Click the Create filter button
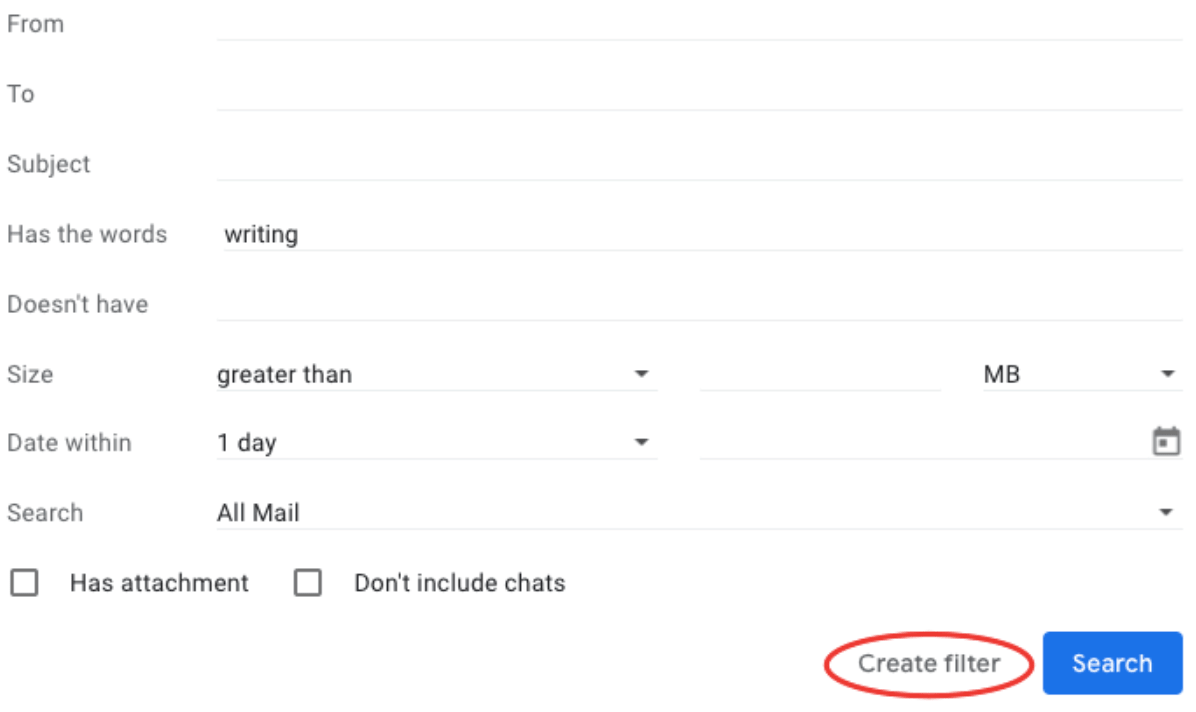The width and height of the screenshot is (1196, 712). [929, 663]
